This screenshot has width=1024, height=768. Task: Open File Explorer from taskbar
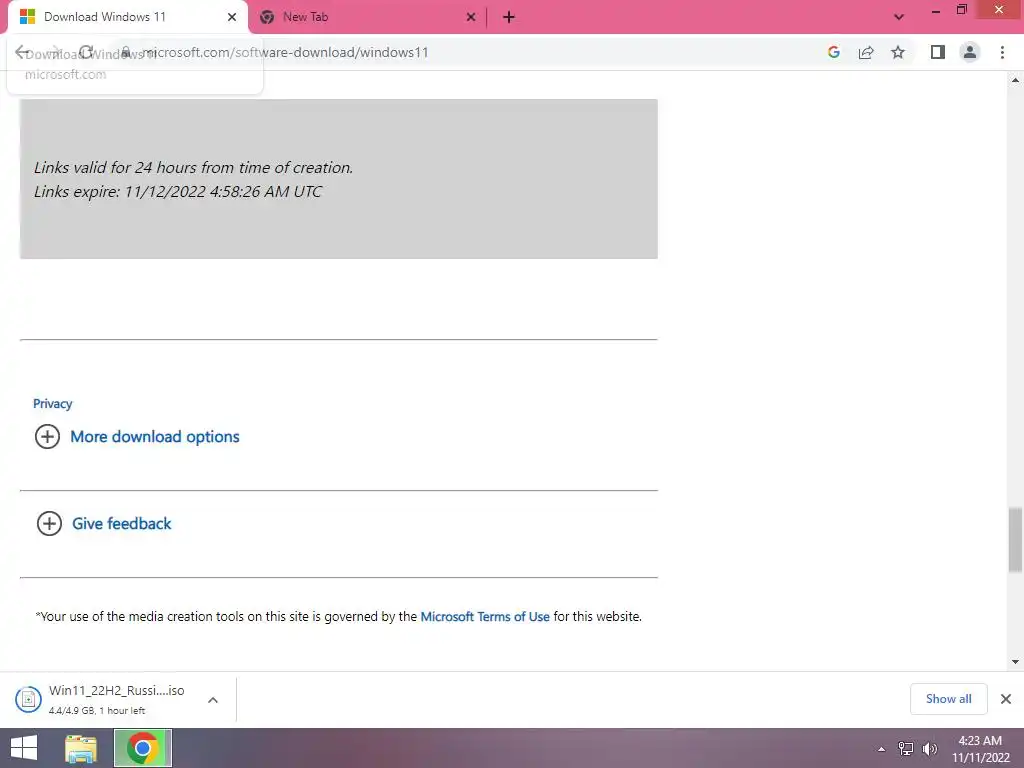80,748
